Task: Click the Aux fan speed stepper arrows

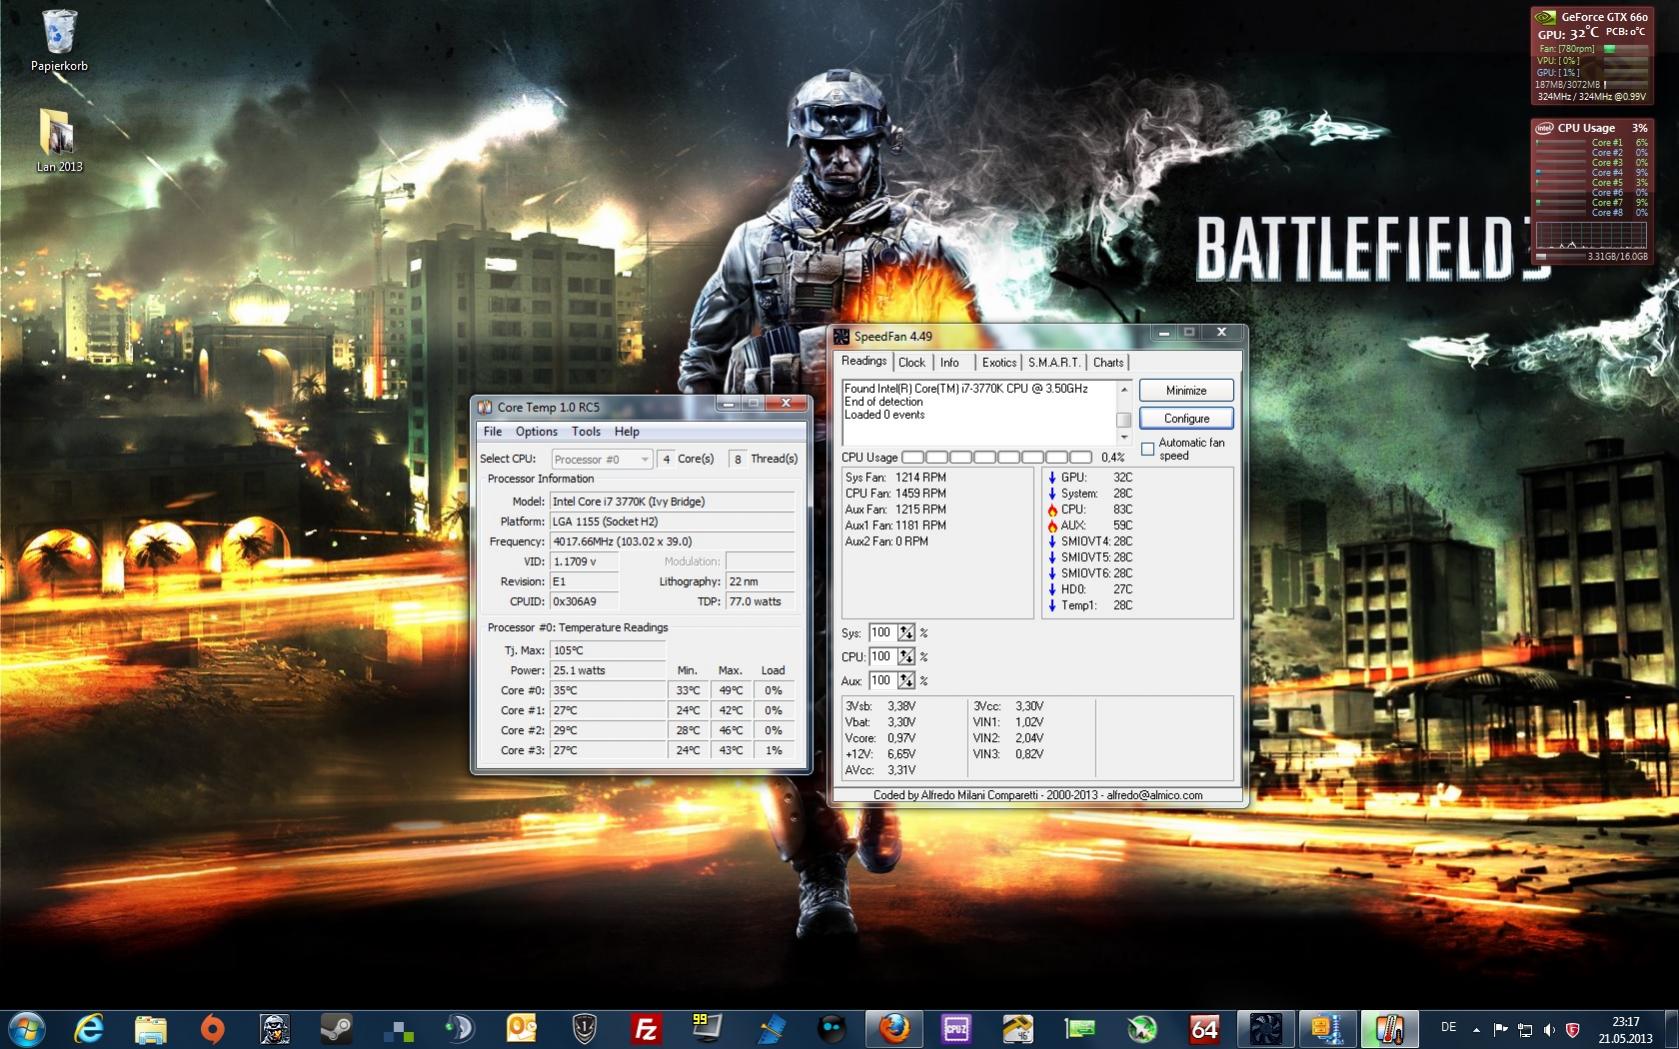Action: point(906,681)
